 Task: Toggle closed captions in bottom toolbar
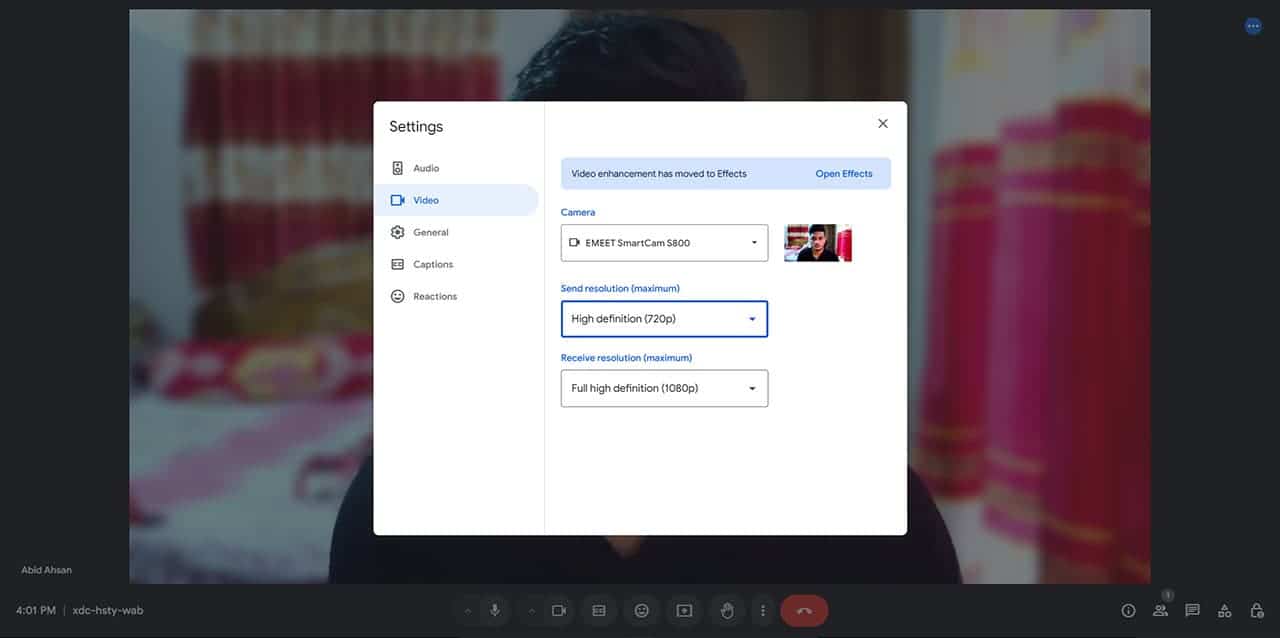[599, 611]
